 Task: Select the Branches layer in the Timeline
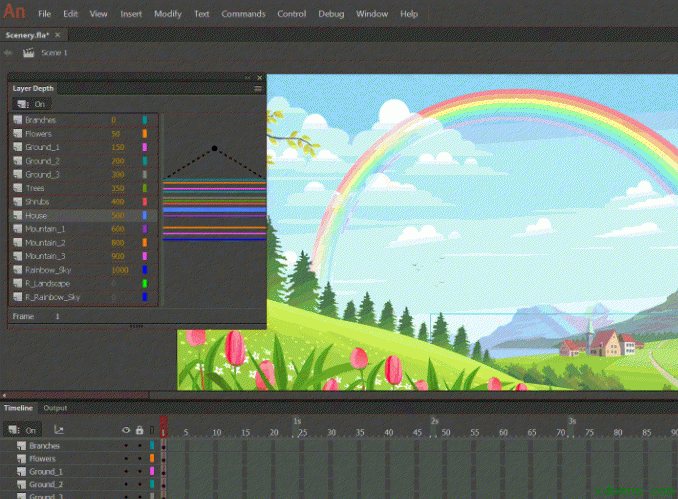[x=44, y=445]
